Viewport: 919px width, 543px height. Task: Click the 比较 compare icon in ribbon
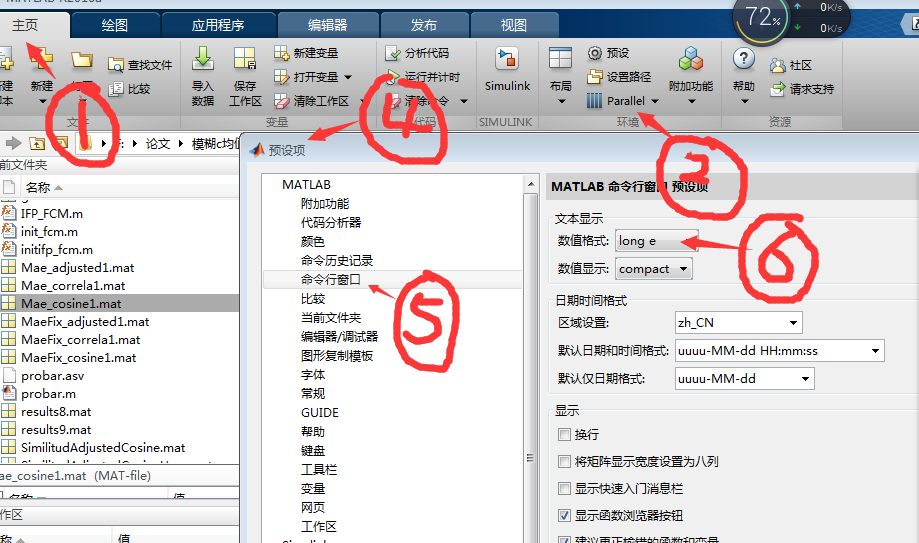click(115, 89)
